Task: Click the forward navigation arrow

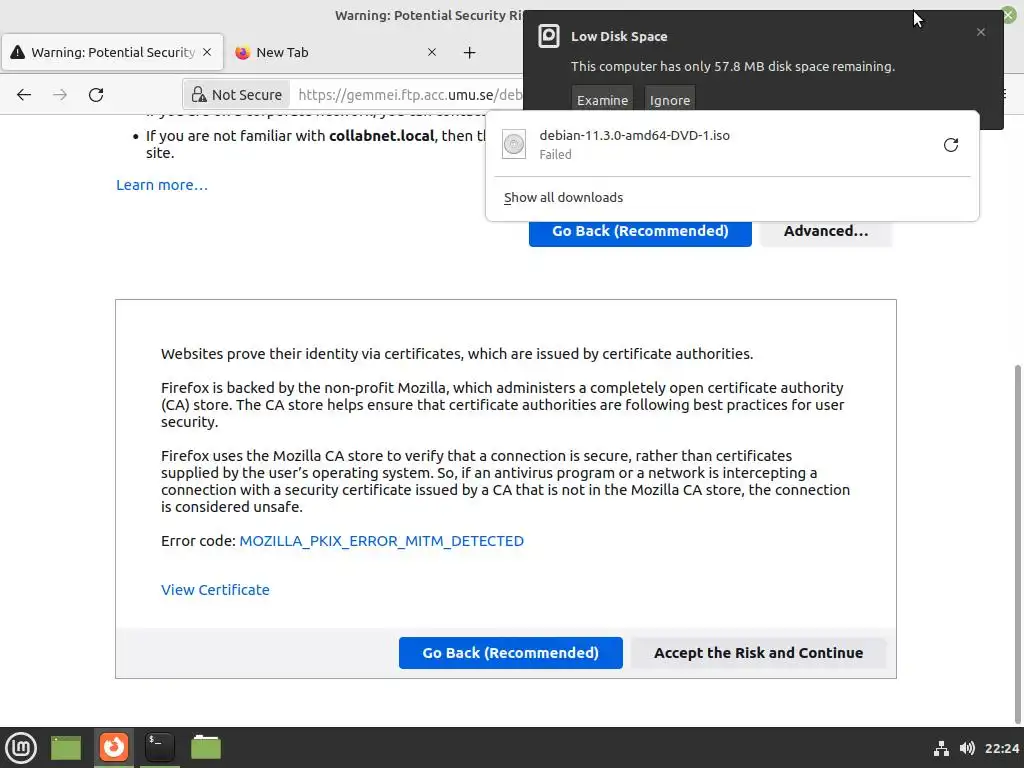Action: tap(60, 95)
